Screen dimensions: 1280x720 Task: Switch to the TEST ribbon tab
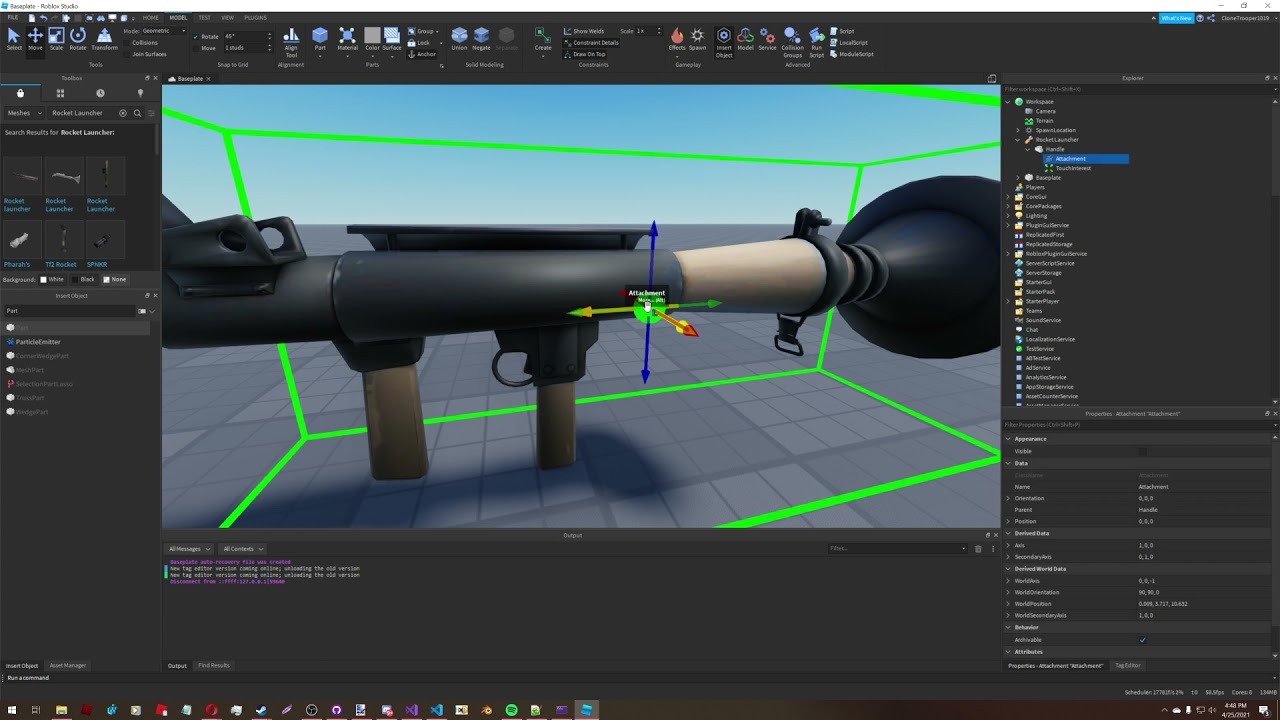tap(204, 17)
